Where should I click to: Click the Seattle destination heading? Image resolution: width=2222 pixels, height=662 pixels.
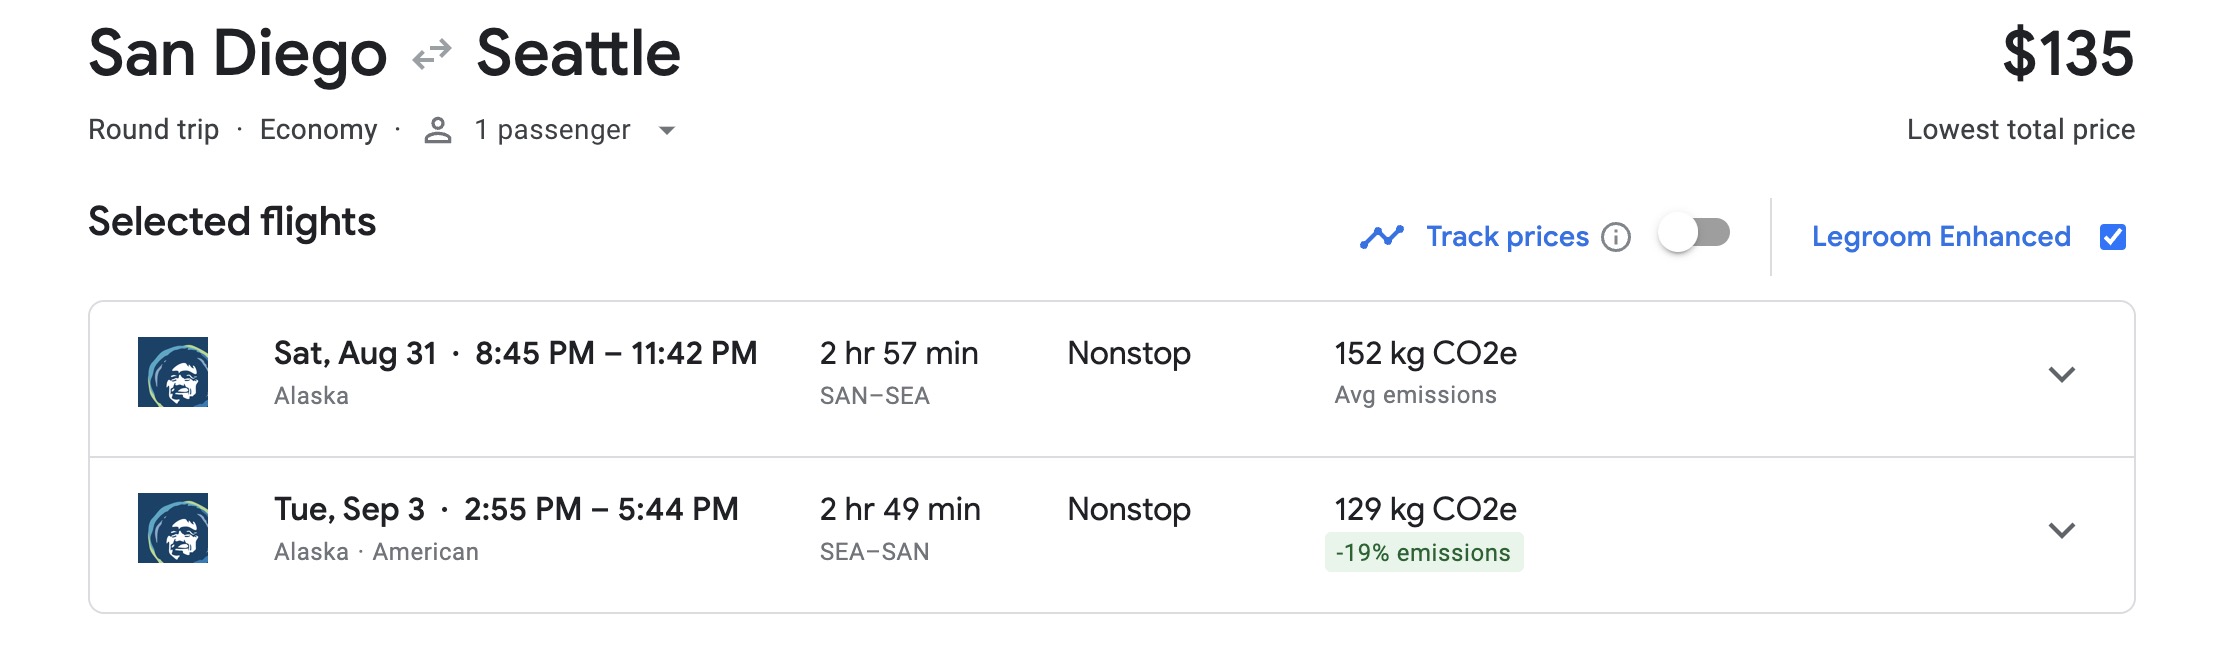click(x=578, y=54)
